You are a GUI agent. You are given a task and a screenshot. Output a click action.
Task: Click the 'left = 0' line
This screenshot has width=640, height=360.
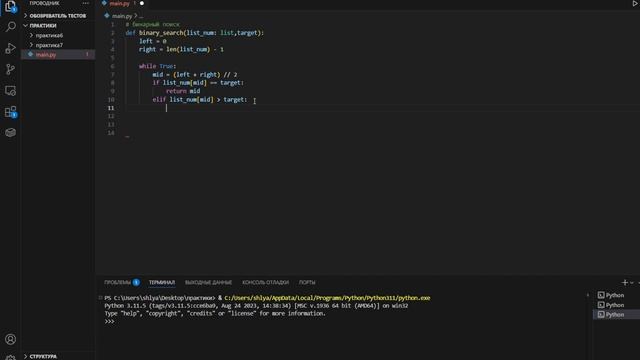pyautogui.click(x=152, y=41)
